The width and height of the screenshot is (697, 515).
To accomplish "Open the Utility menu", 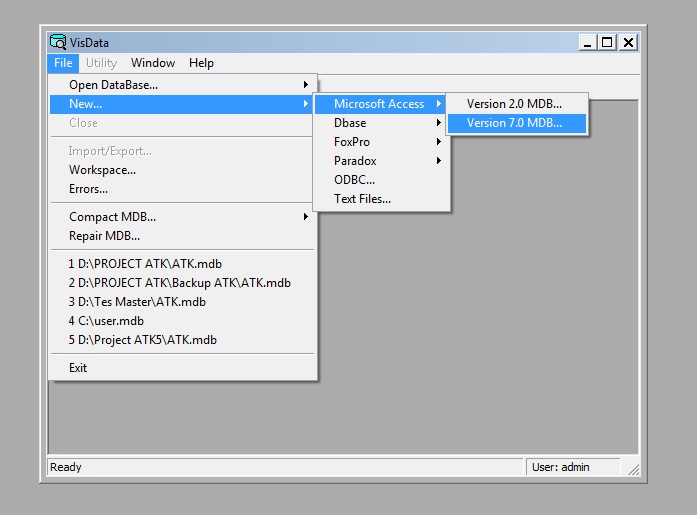I will [101, 63].
